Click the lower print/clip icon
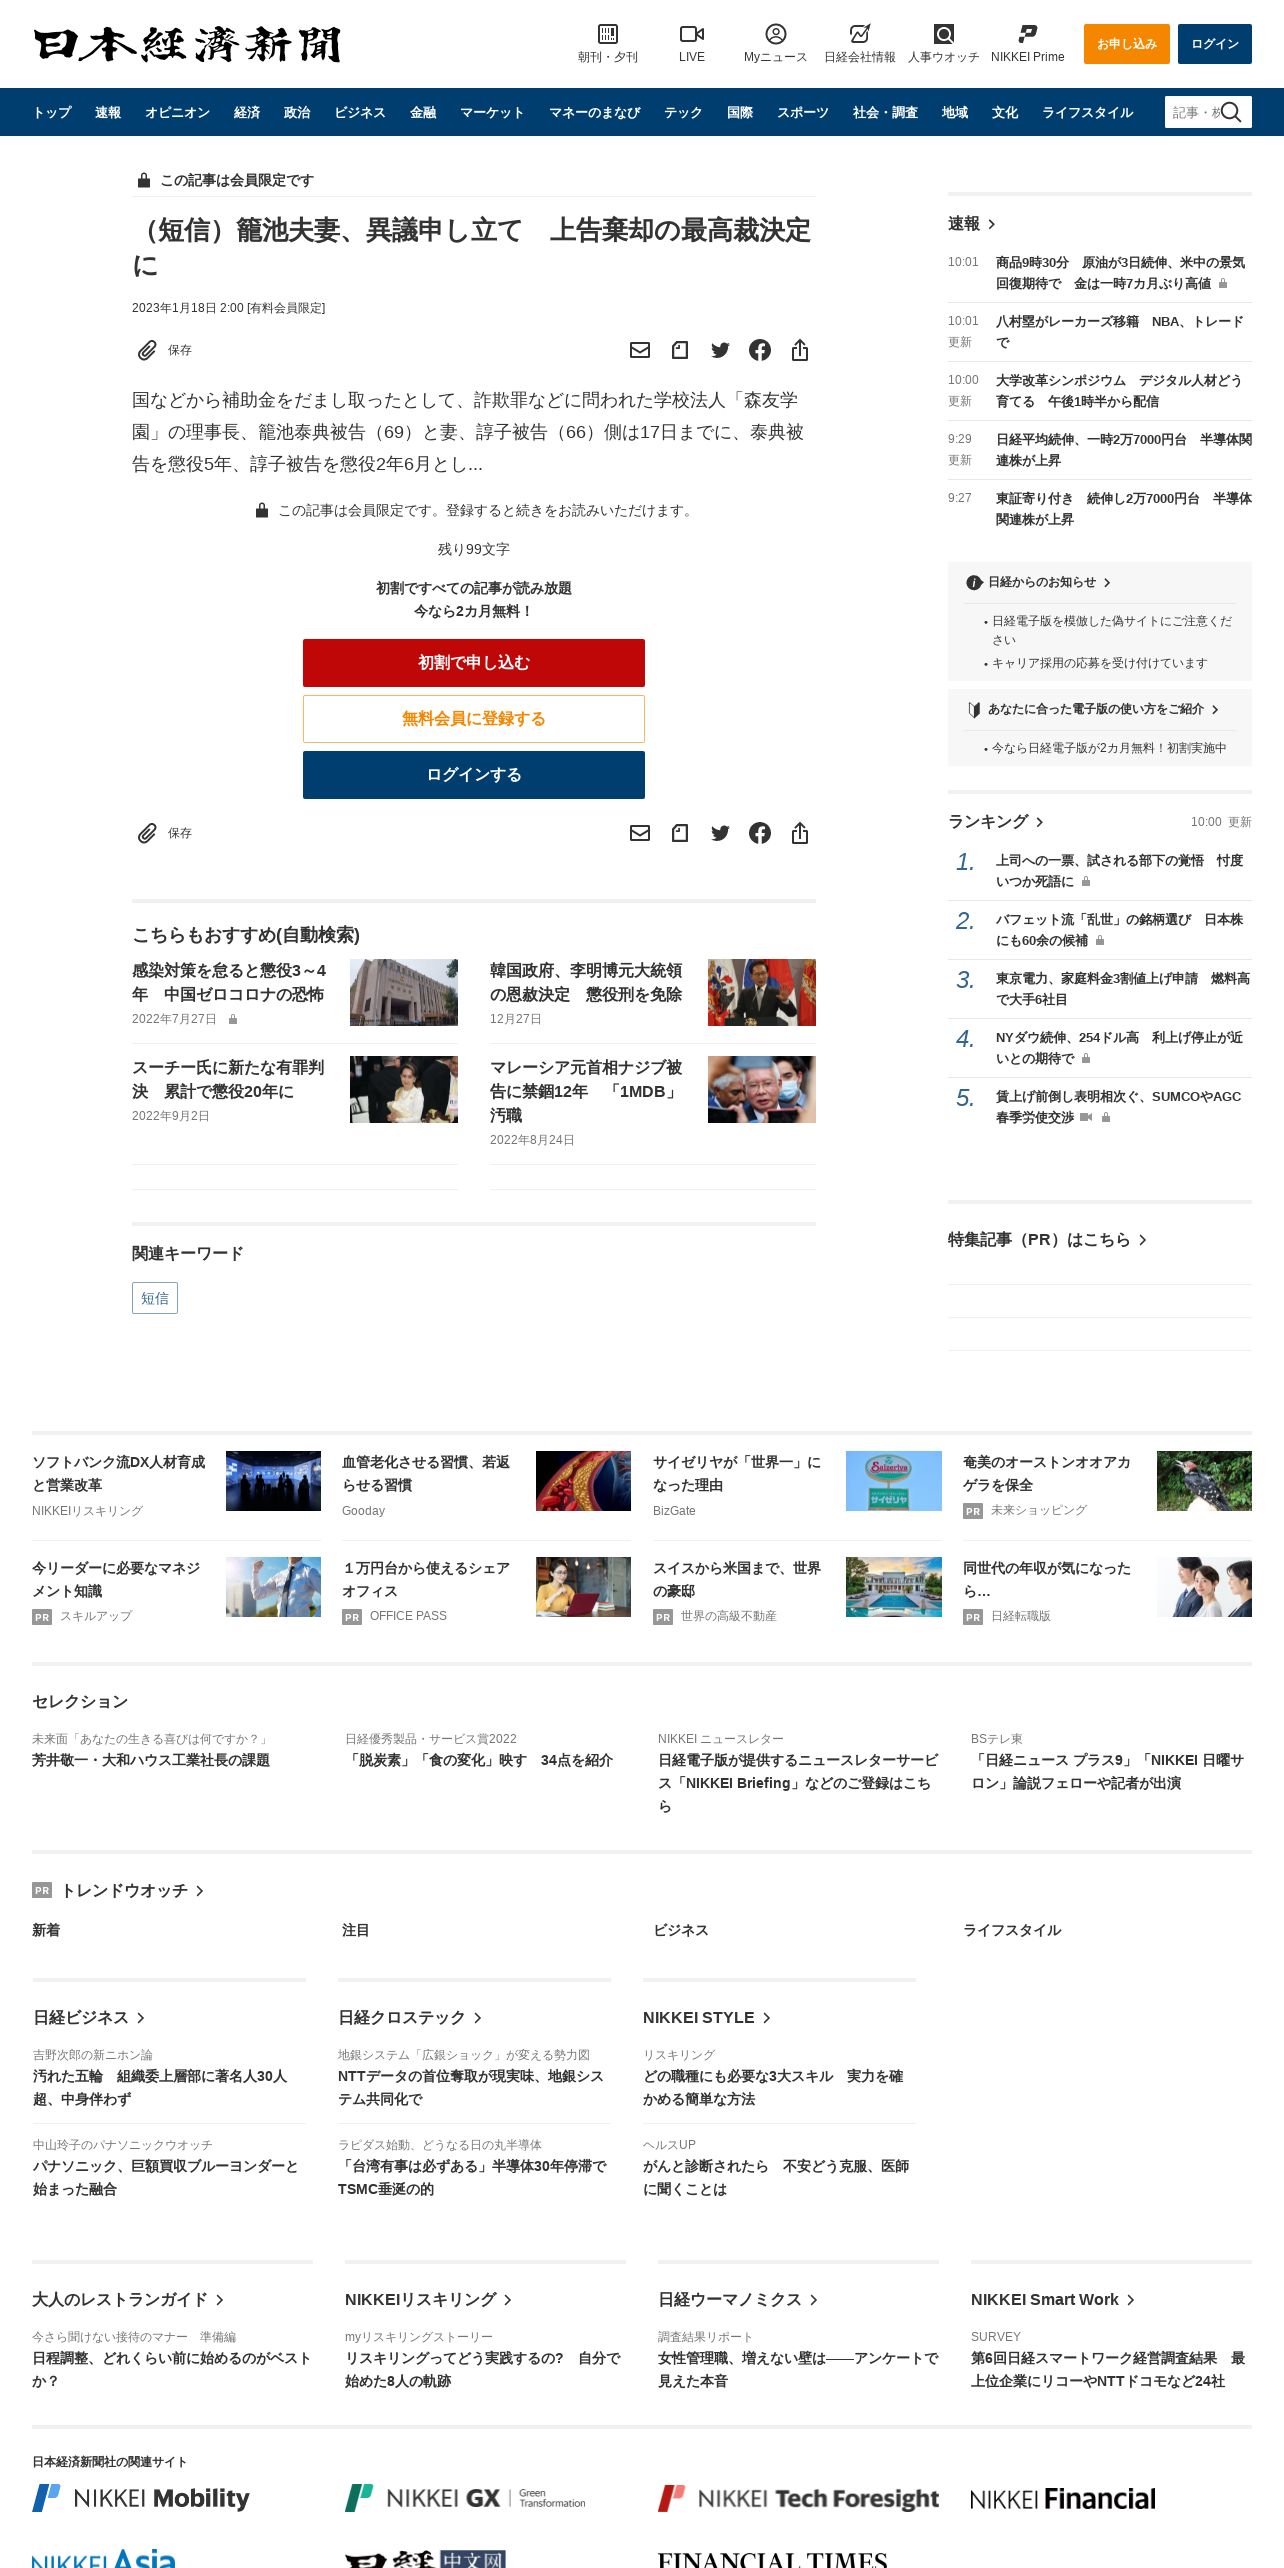 tap(680, 833)
